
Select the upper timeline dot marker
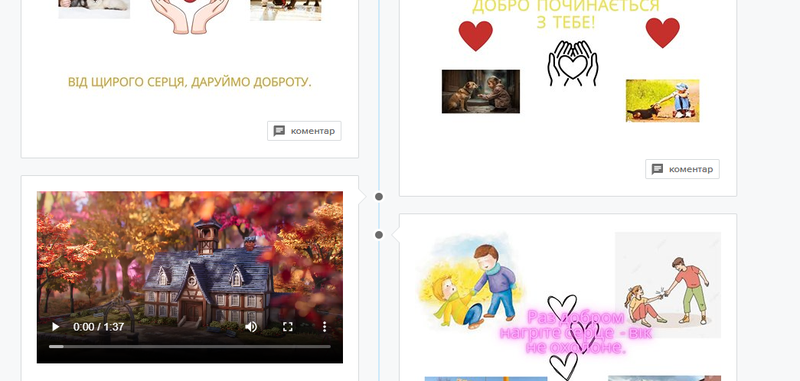tap(379, 196)
